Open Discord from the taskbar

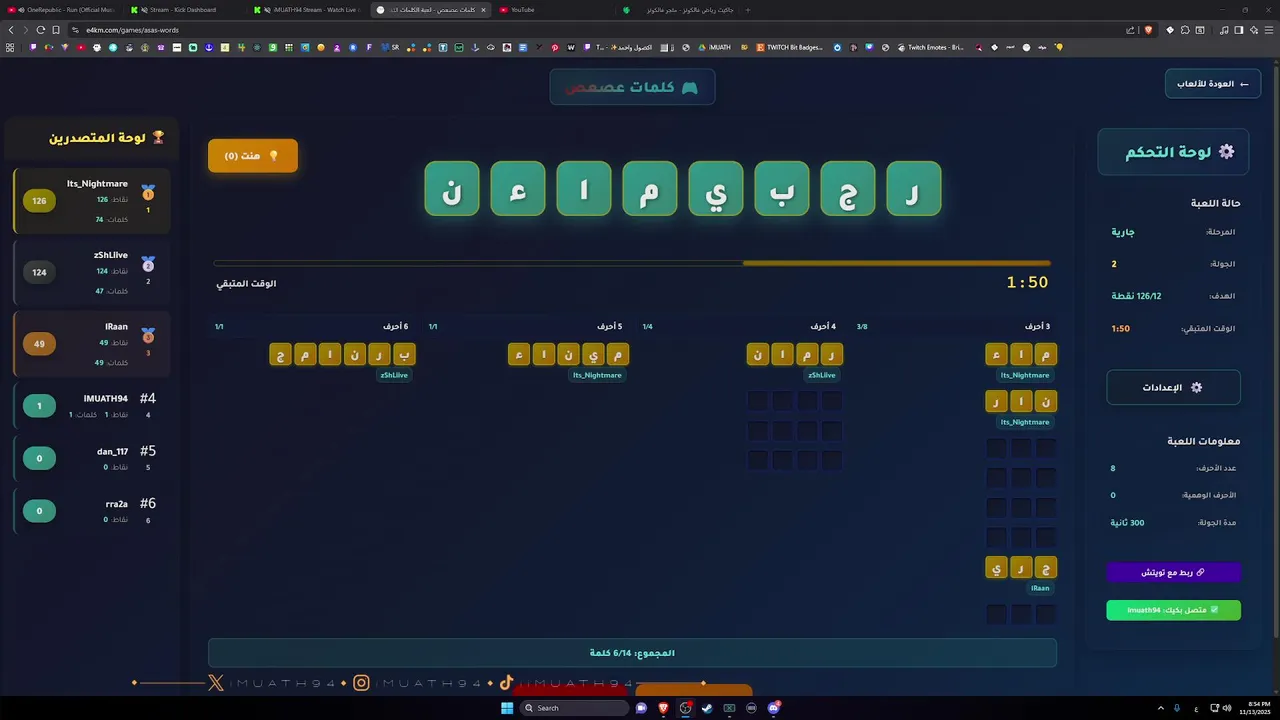(773, 708)
